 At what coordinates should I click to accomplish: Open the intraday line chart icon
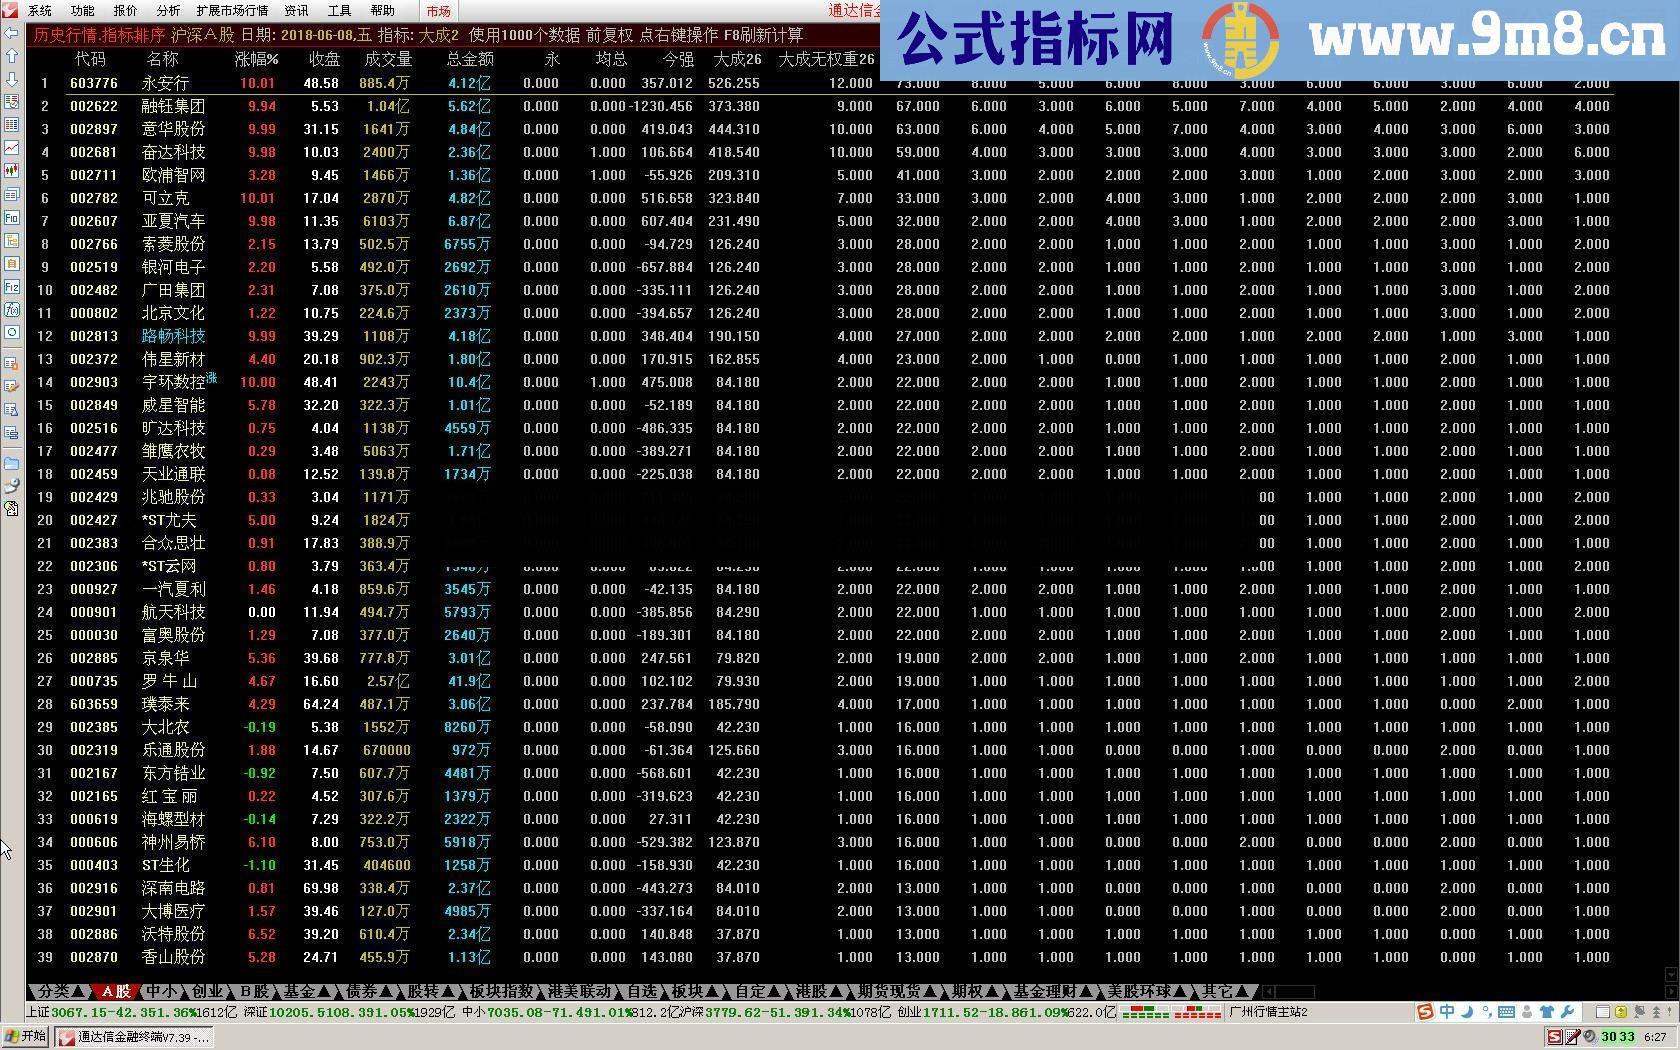[x=12, y=148]
